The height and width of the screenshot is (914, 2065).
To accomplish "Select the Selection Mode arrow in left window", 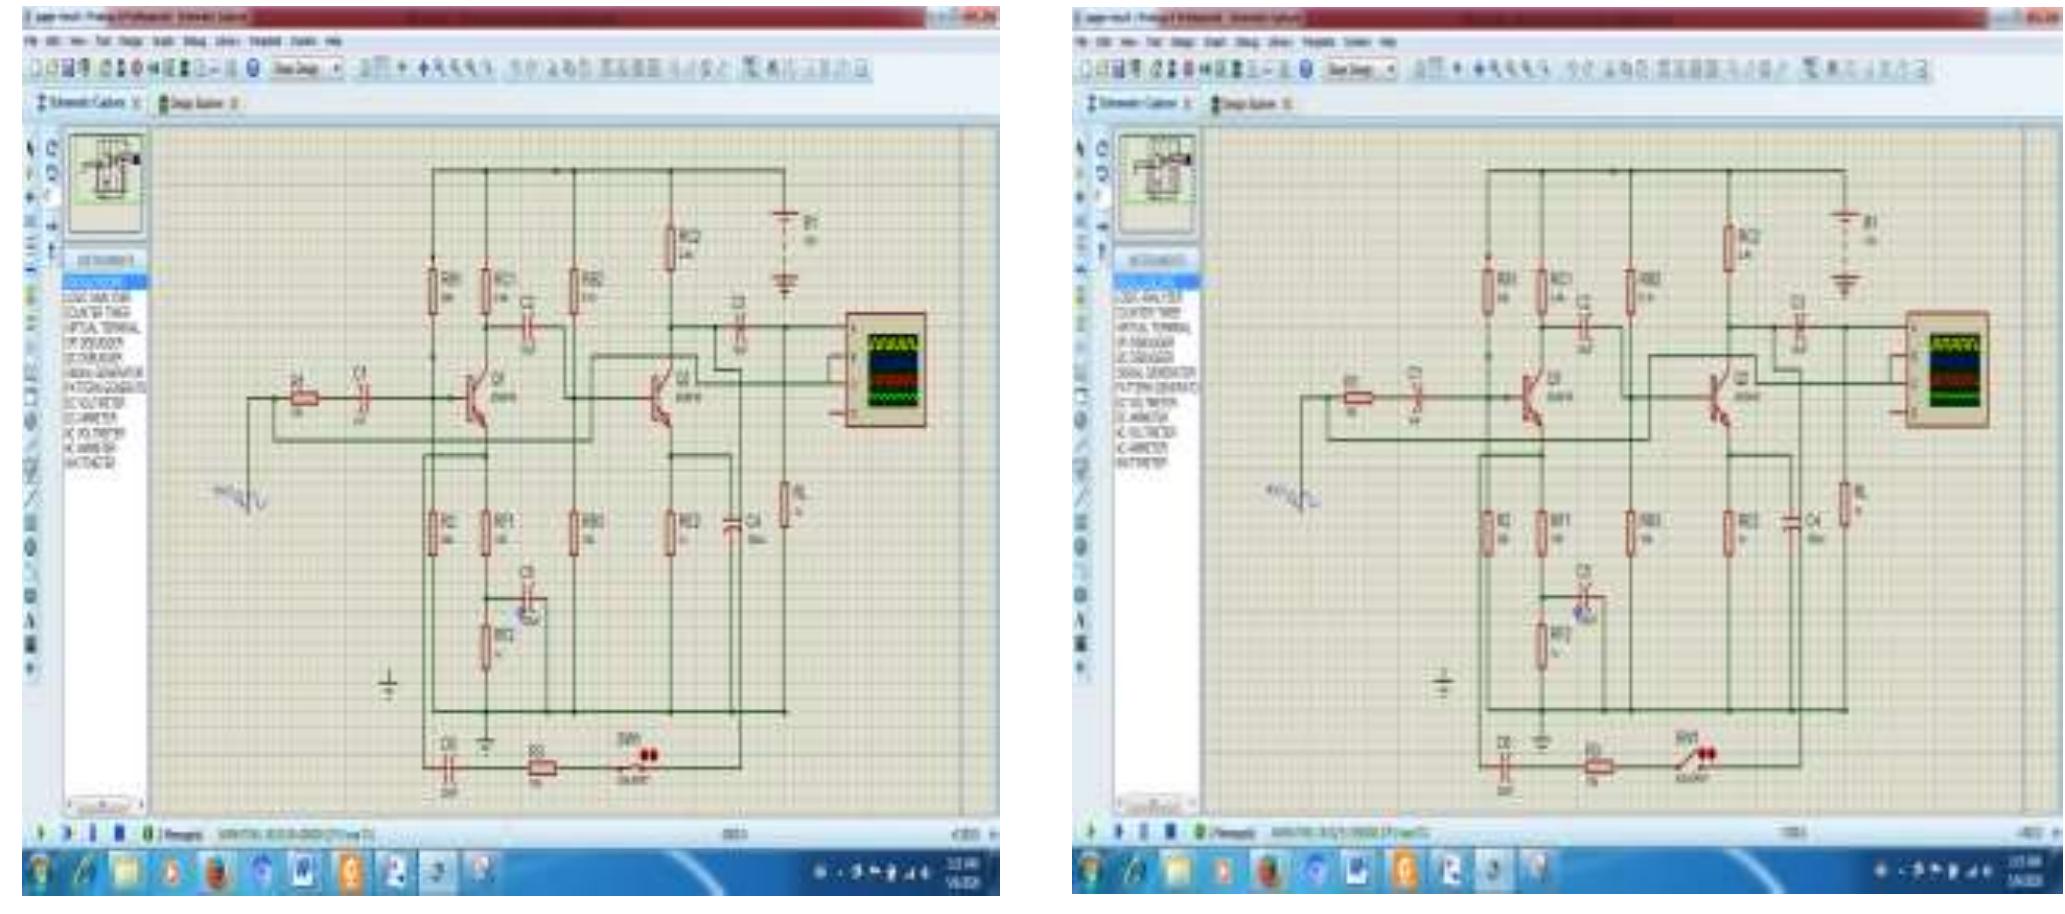I will [x=31, y=148].
